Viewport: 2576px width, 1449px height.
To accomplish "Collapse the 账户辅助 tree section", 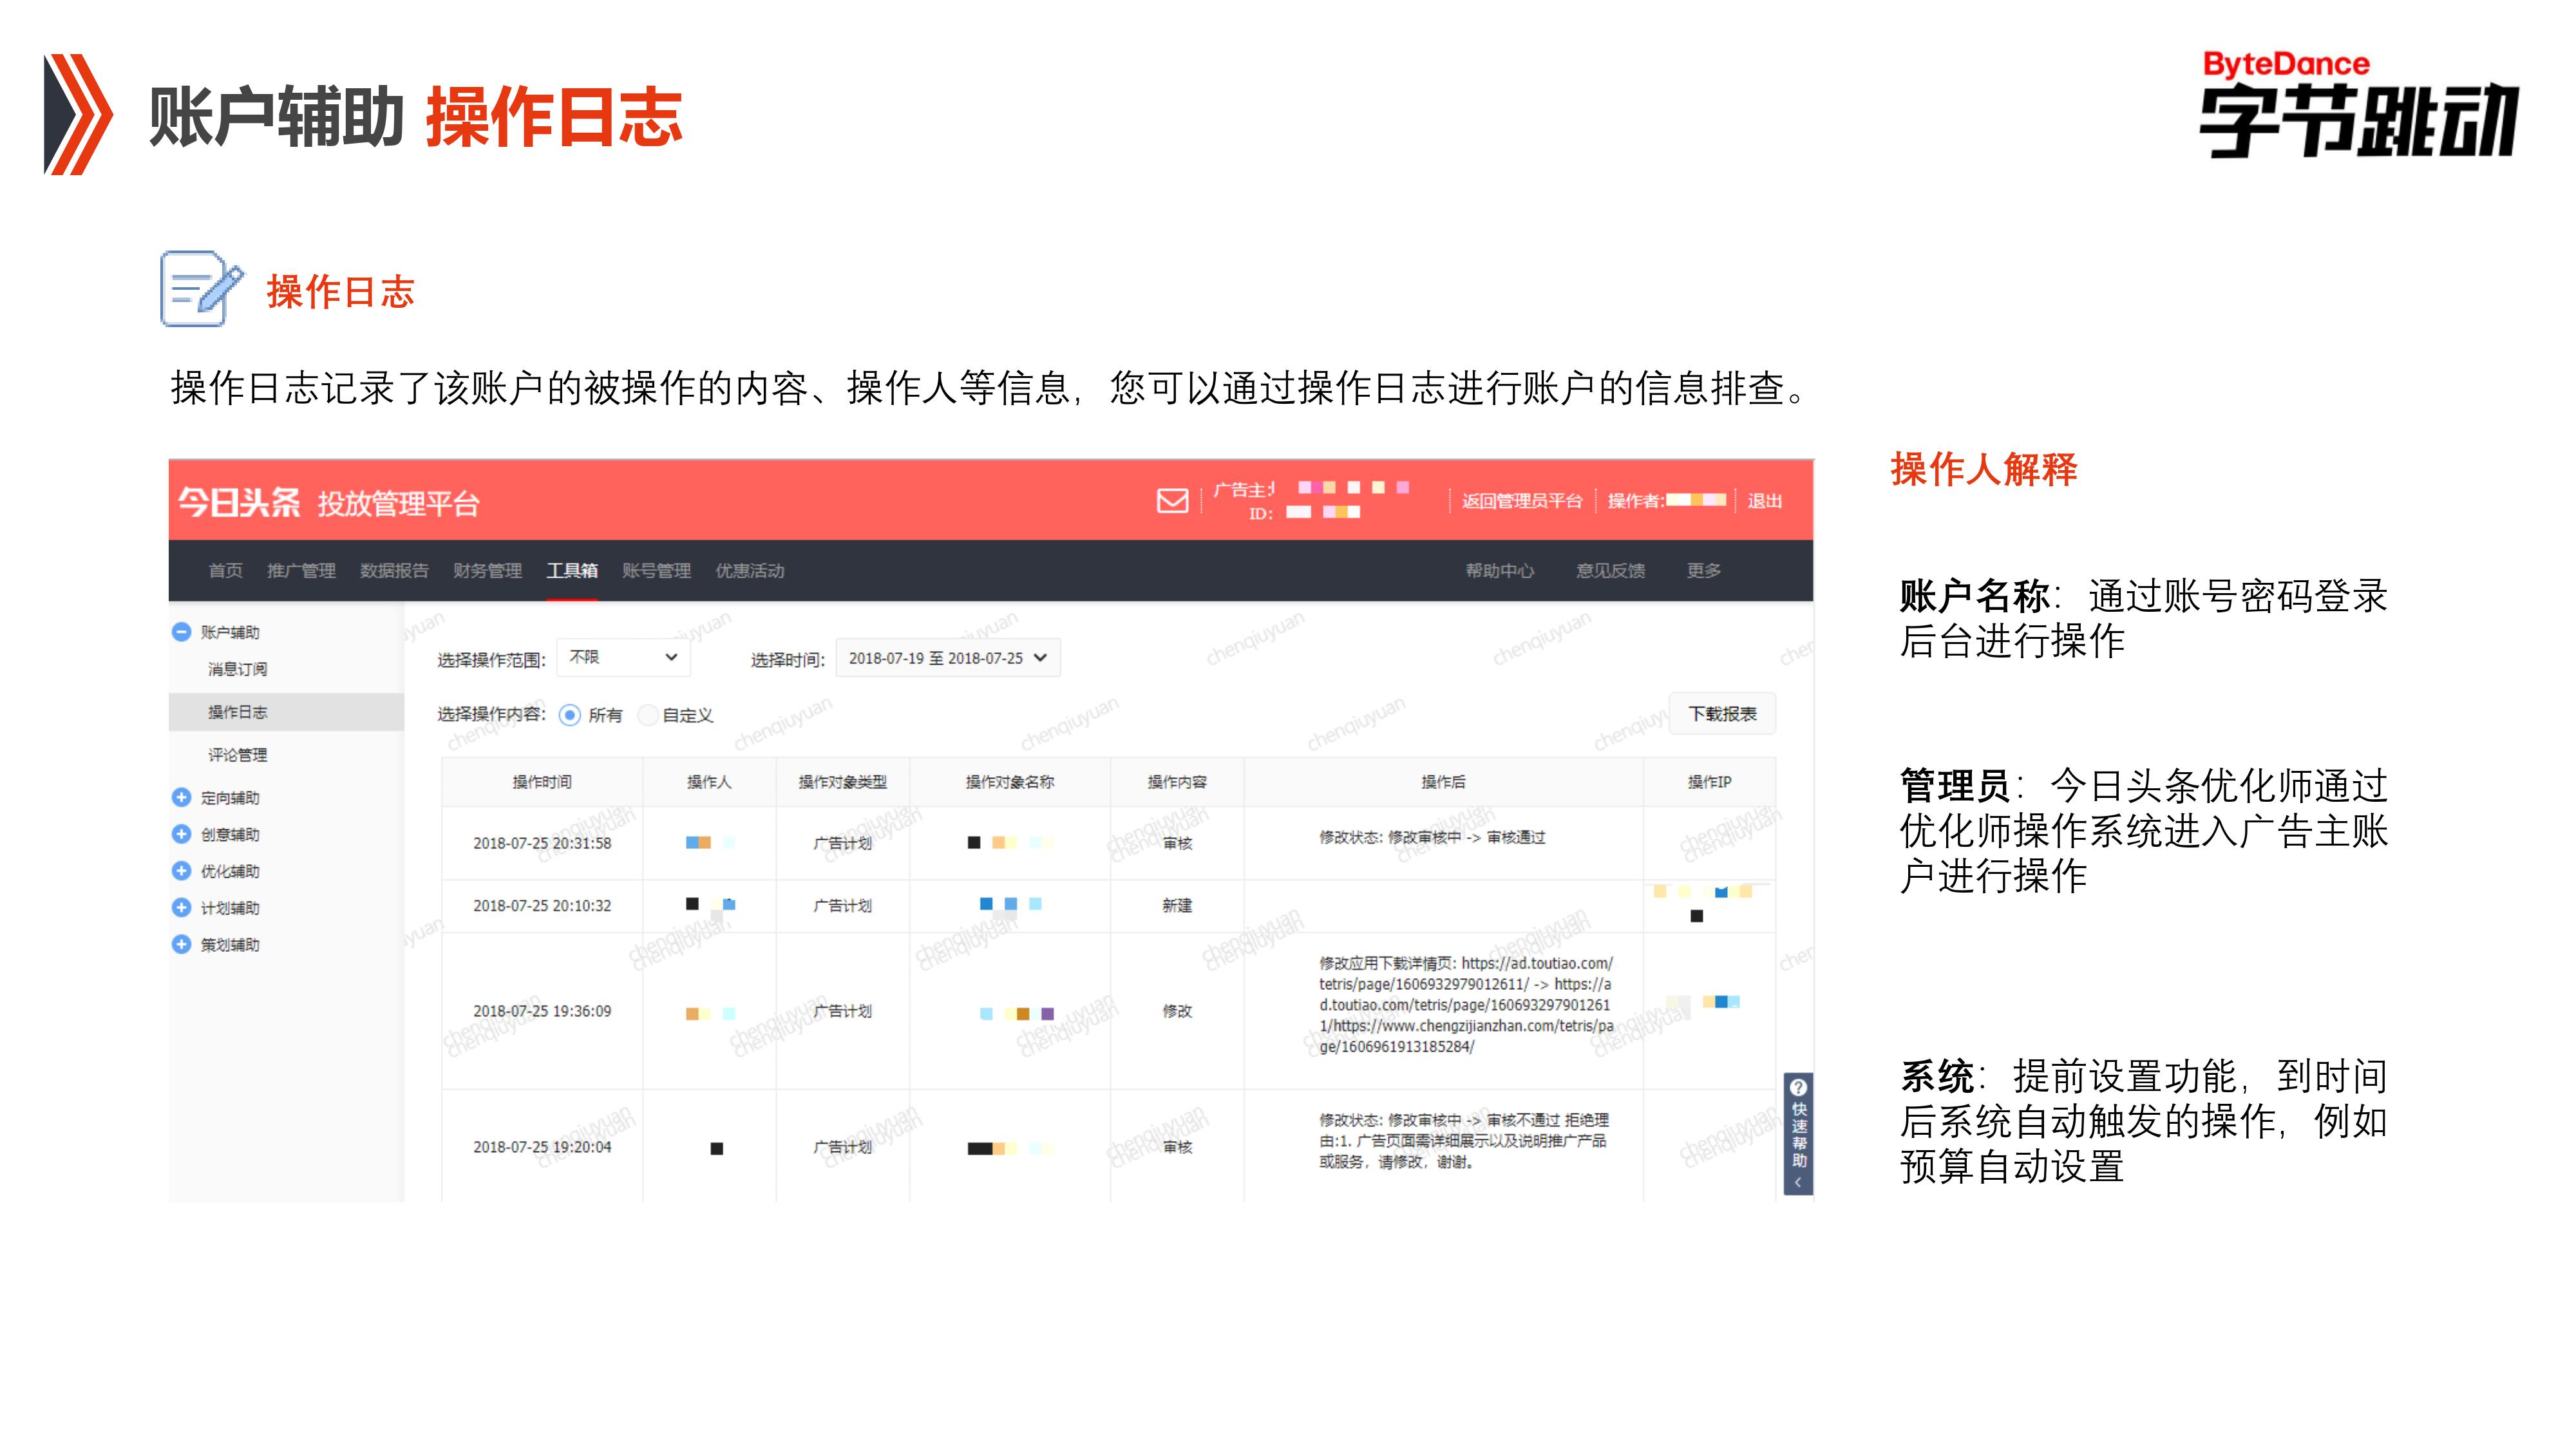I will (x=181, y=632).
